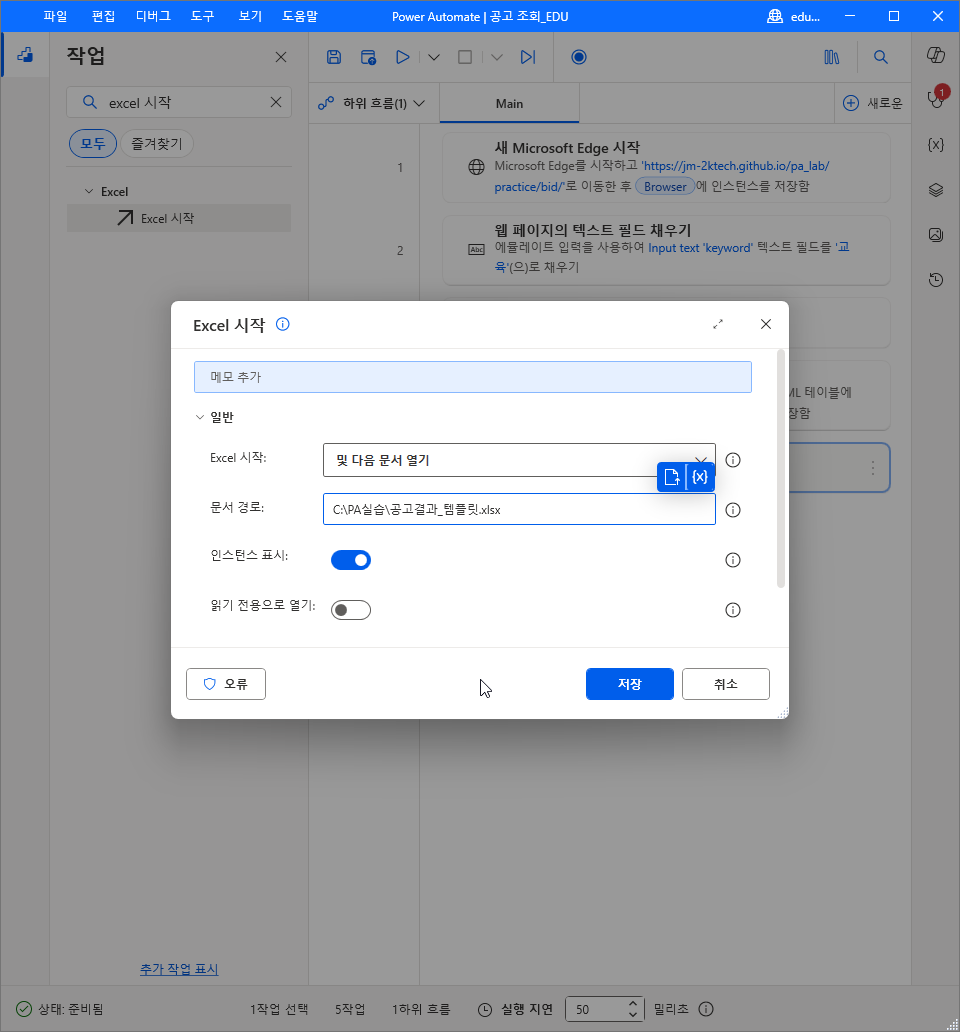Image resolution: width=960 pixels, height=1032 pixels.
Task: Open the 도구 menu
Action: click(203, 16)
